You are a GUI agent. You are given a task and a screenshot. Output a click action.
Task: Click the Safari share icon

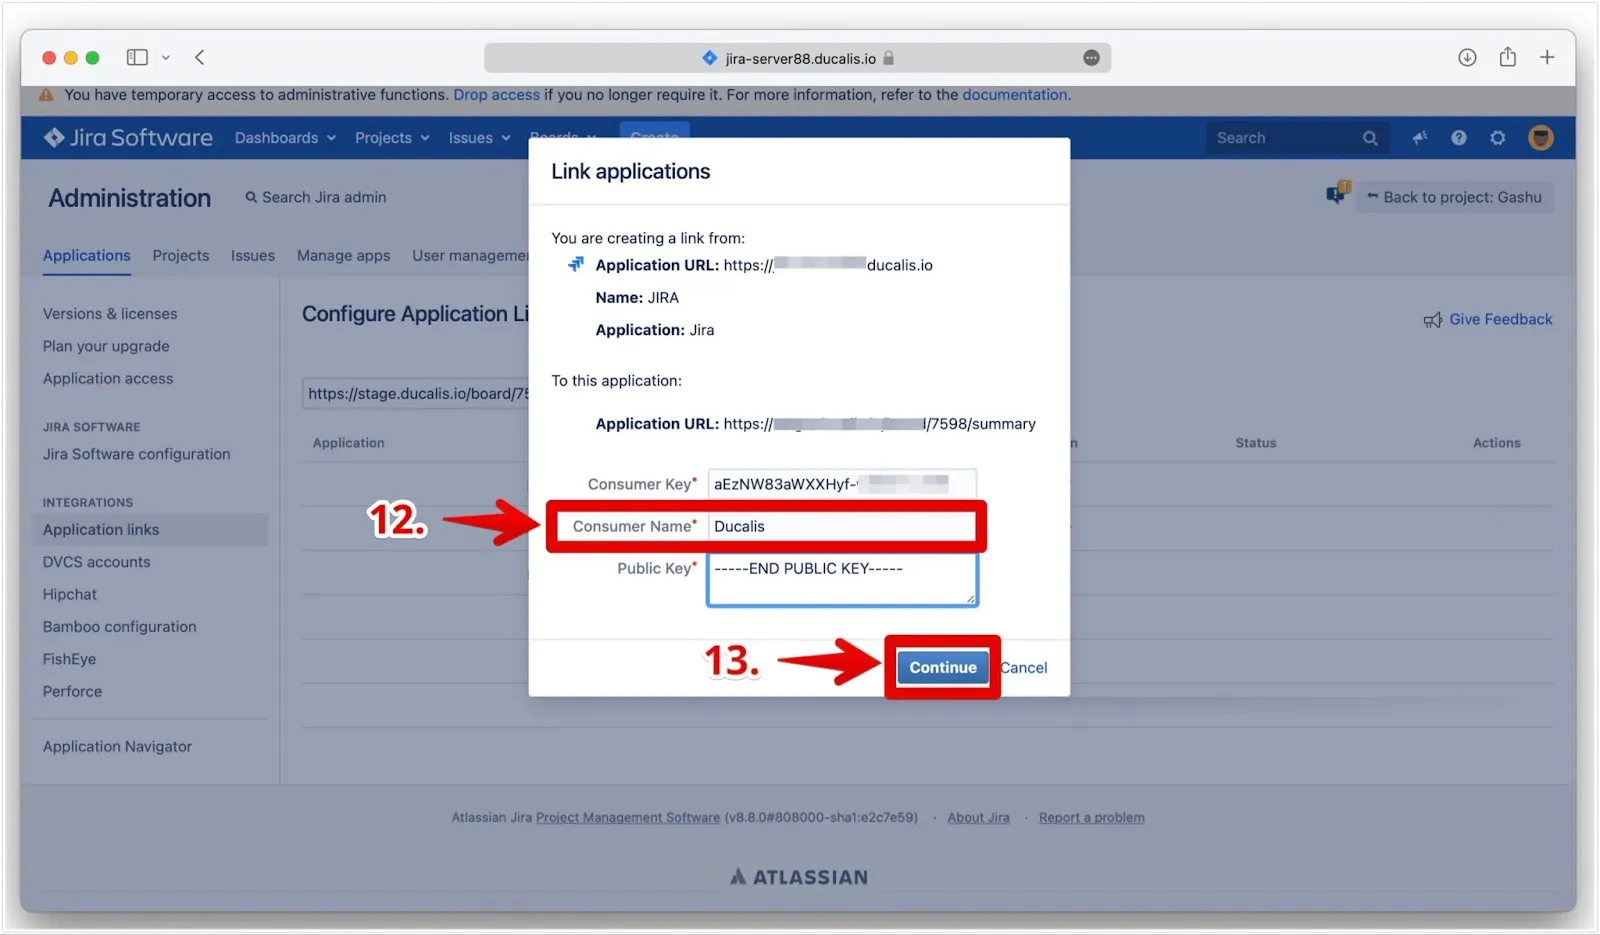pyautogui.click(x=1507, y=58)
